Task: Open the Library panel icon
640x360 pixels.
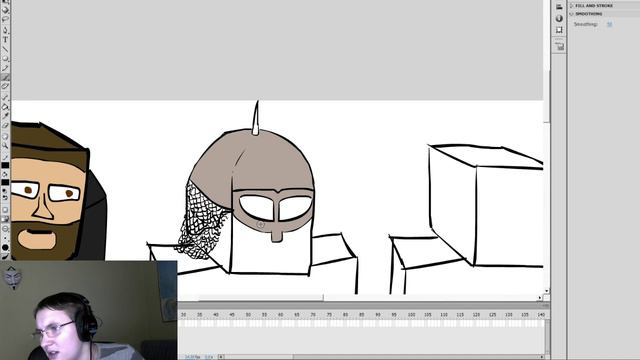Action: (559, 47)
